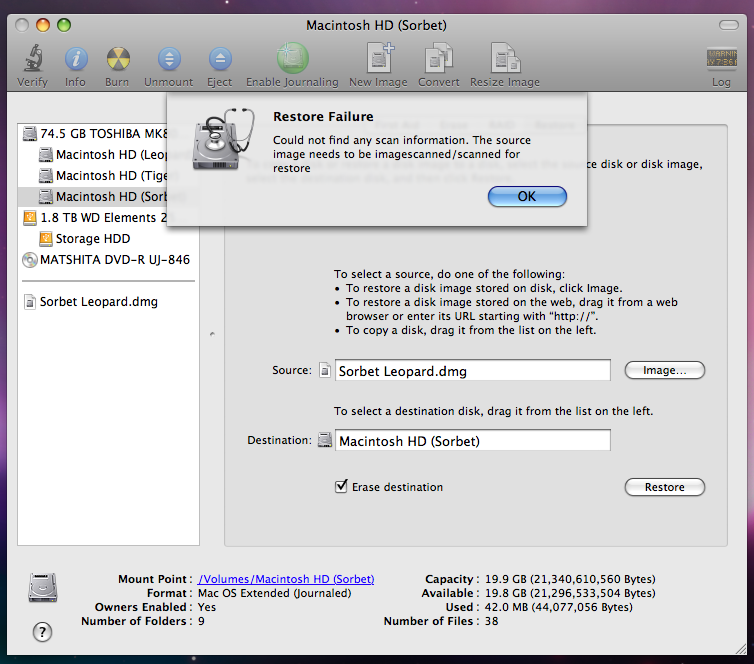Open the Info toolbar icon
754x664 pixels.
(76, 59)
